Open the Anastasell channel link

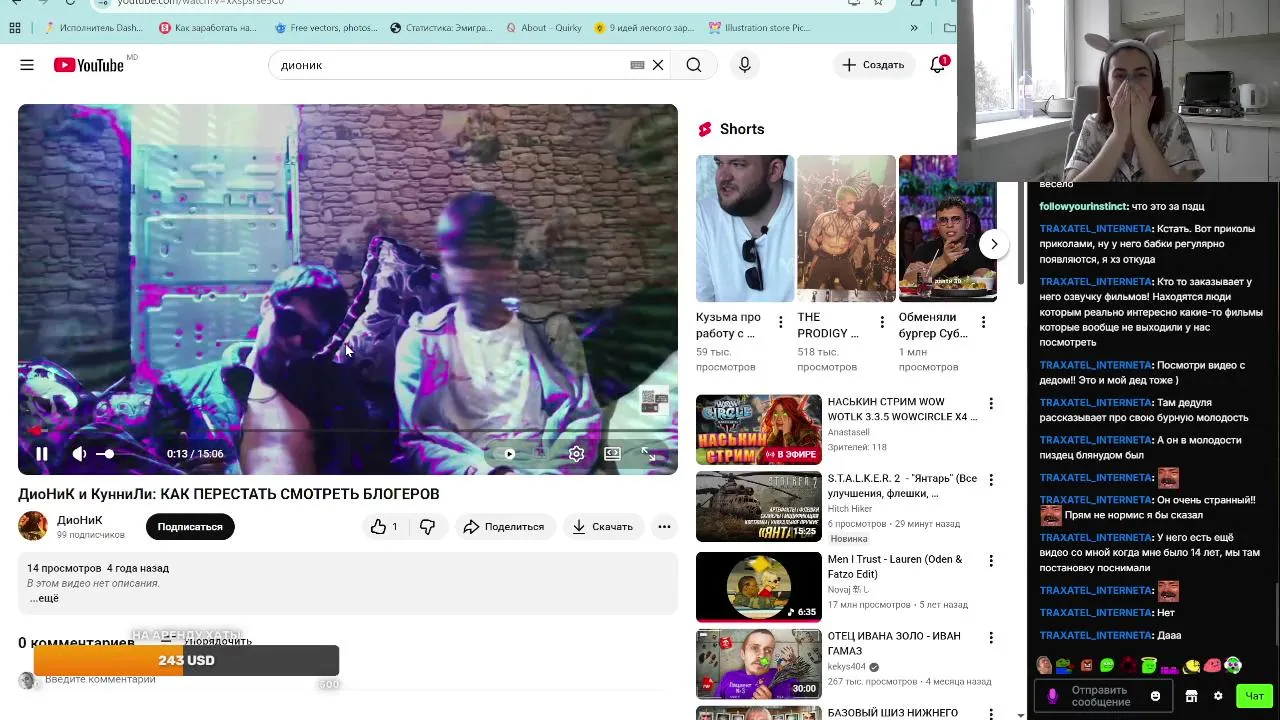848,432
